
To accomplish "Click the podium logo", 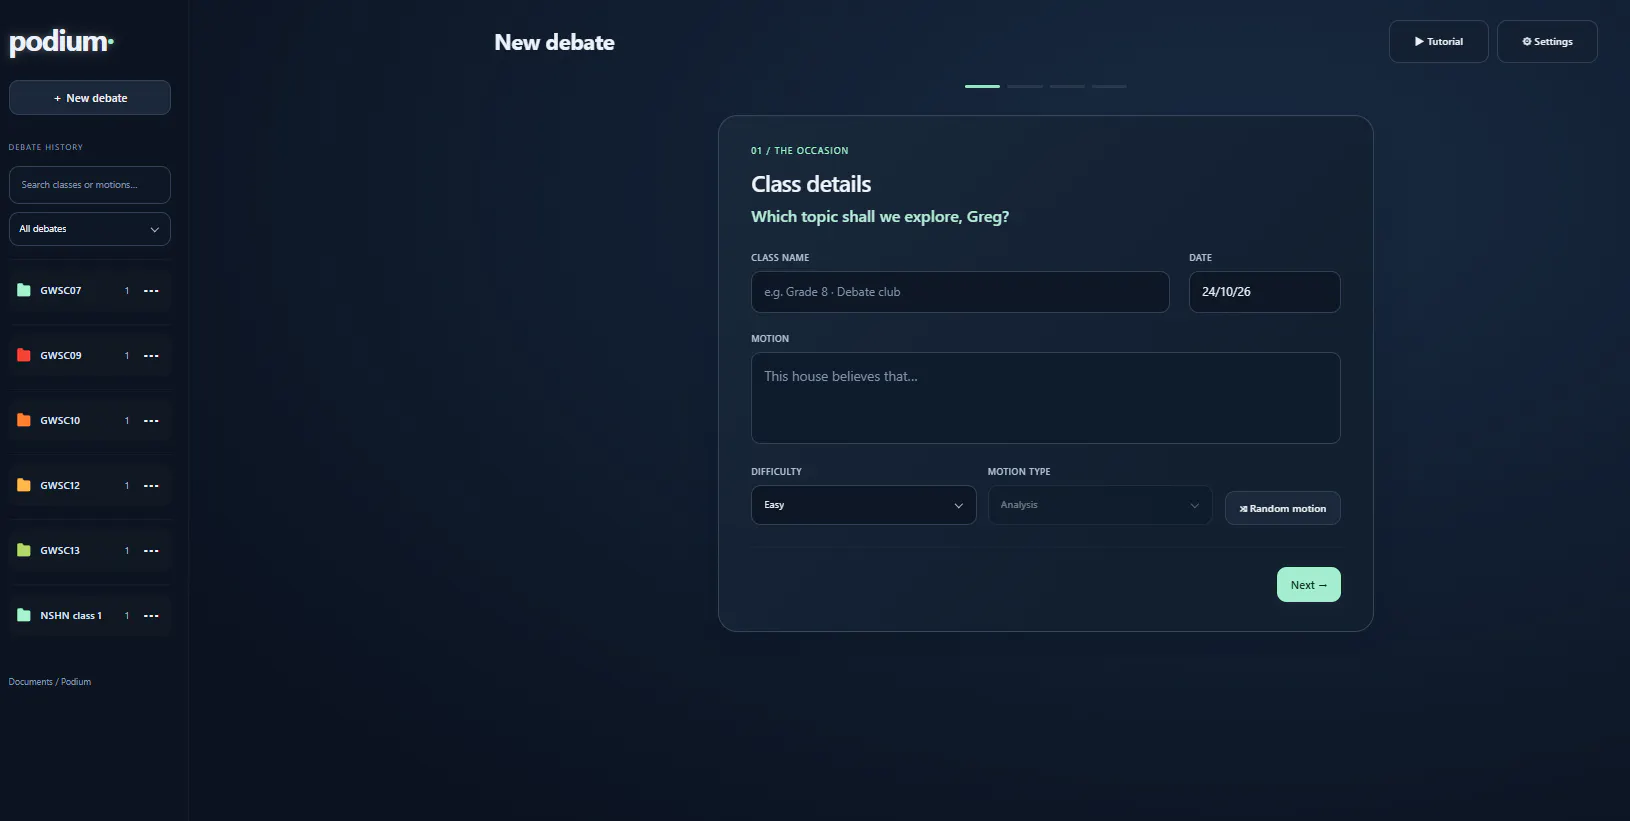I will [61, 42].
